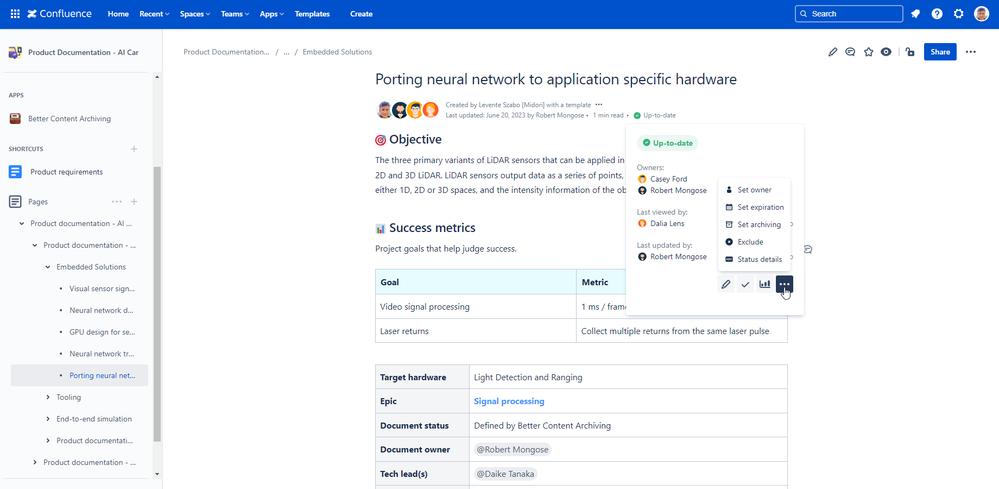This screenshot has width=999, height=489.
Task: Select Set expiration from the menu
Action: pos(760,207)
